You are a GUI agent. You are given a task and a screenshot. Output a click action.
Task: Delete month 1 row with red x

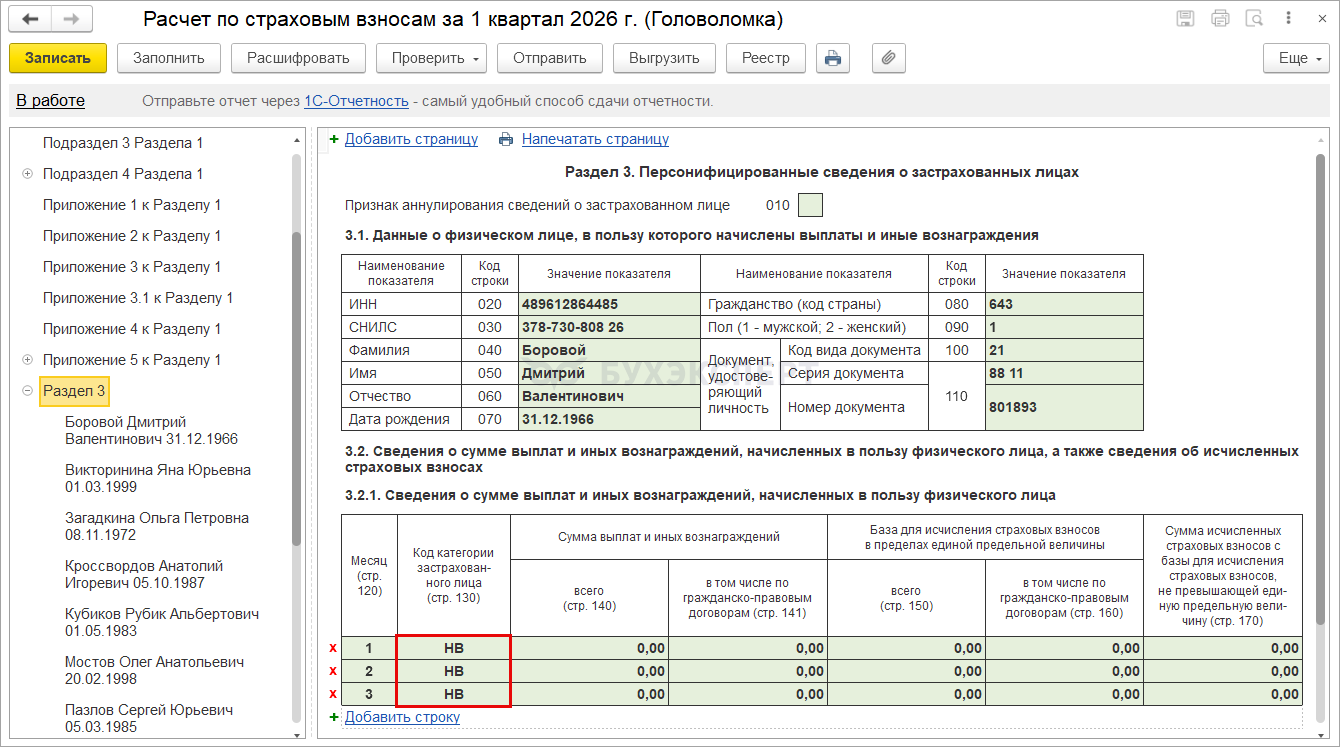click(333, 648)
